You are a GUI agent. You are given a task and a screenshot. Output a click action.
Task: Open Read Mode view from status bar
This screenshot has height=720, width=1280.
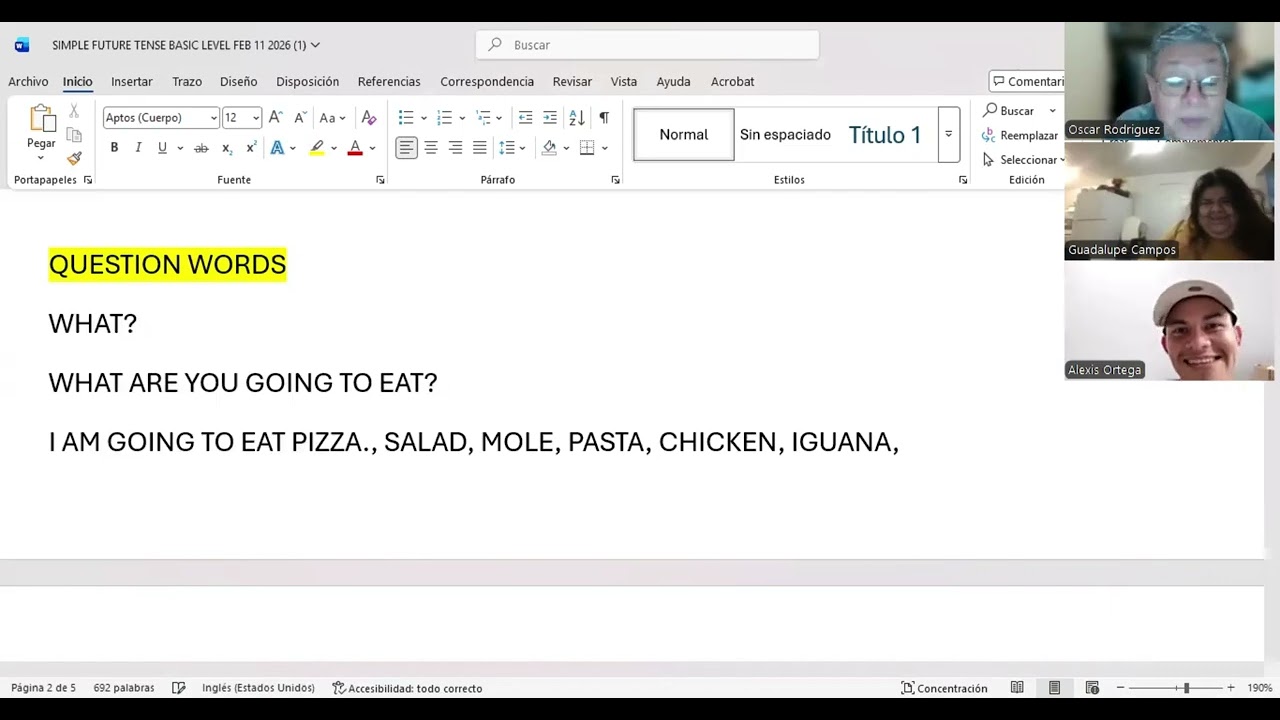point(1017,688)
